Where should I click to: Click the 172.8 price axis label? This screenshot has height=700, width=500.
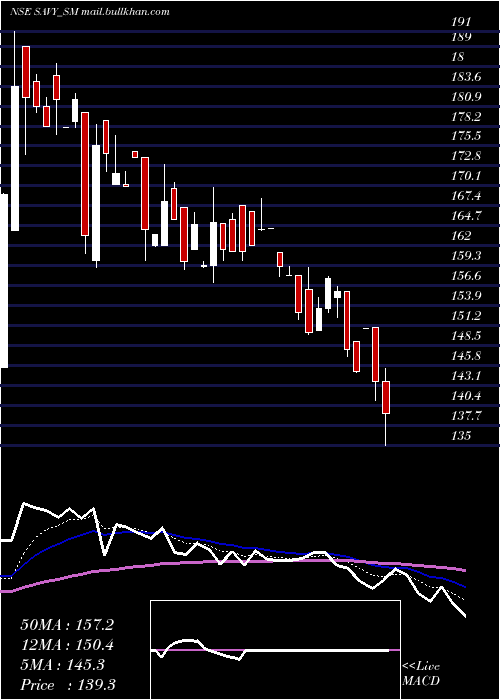466,156
